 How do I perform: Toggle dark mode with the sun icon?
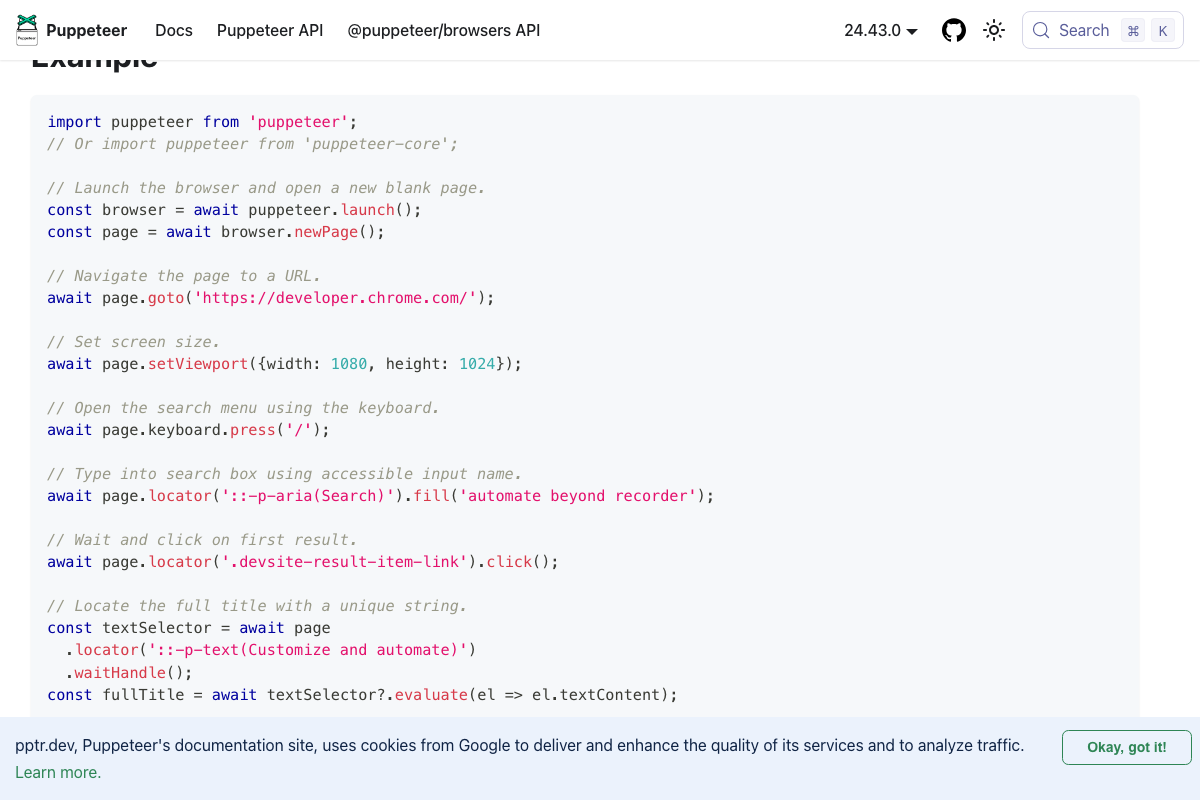click(994, 30)
